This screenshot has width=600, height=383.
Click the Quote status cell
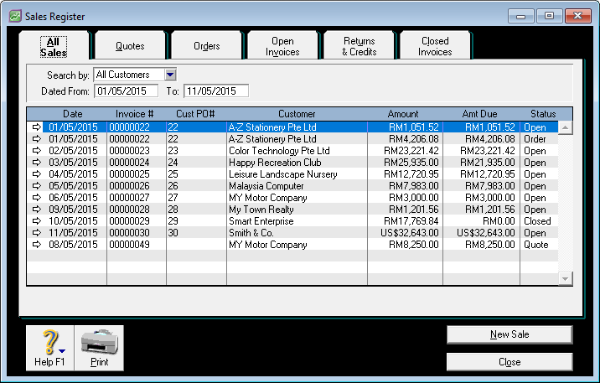[536, 245]
